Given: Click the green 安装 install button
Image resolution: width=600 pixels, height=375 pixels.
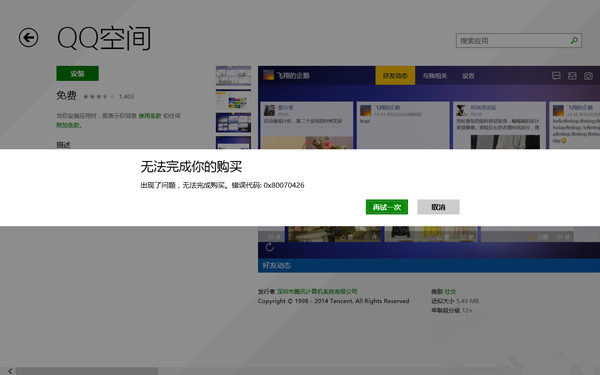Looking at the screenshot, I should (x=77, y=73).
